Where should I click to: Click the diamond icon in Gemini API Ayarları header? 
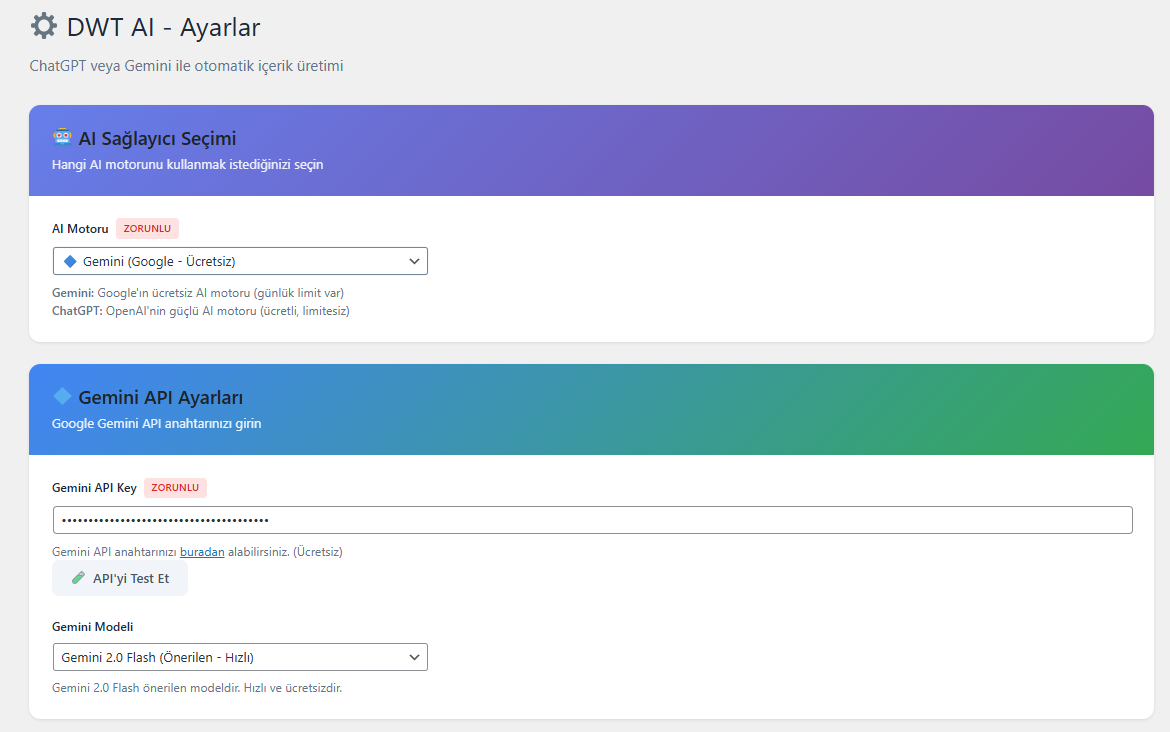[62, 397]
